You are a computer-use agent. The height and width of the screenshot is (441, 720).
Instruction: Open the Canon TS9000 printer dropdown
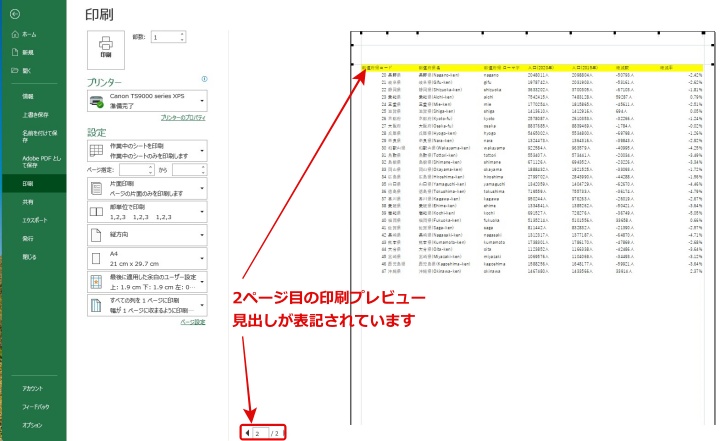pos(147,101)
